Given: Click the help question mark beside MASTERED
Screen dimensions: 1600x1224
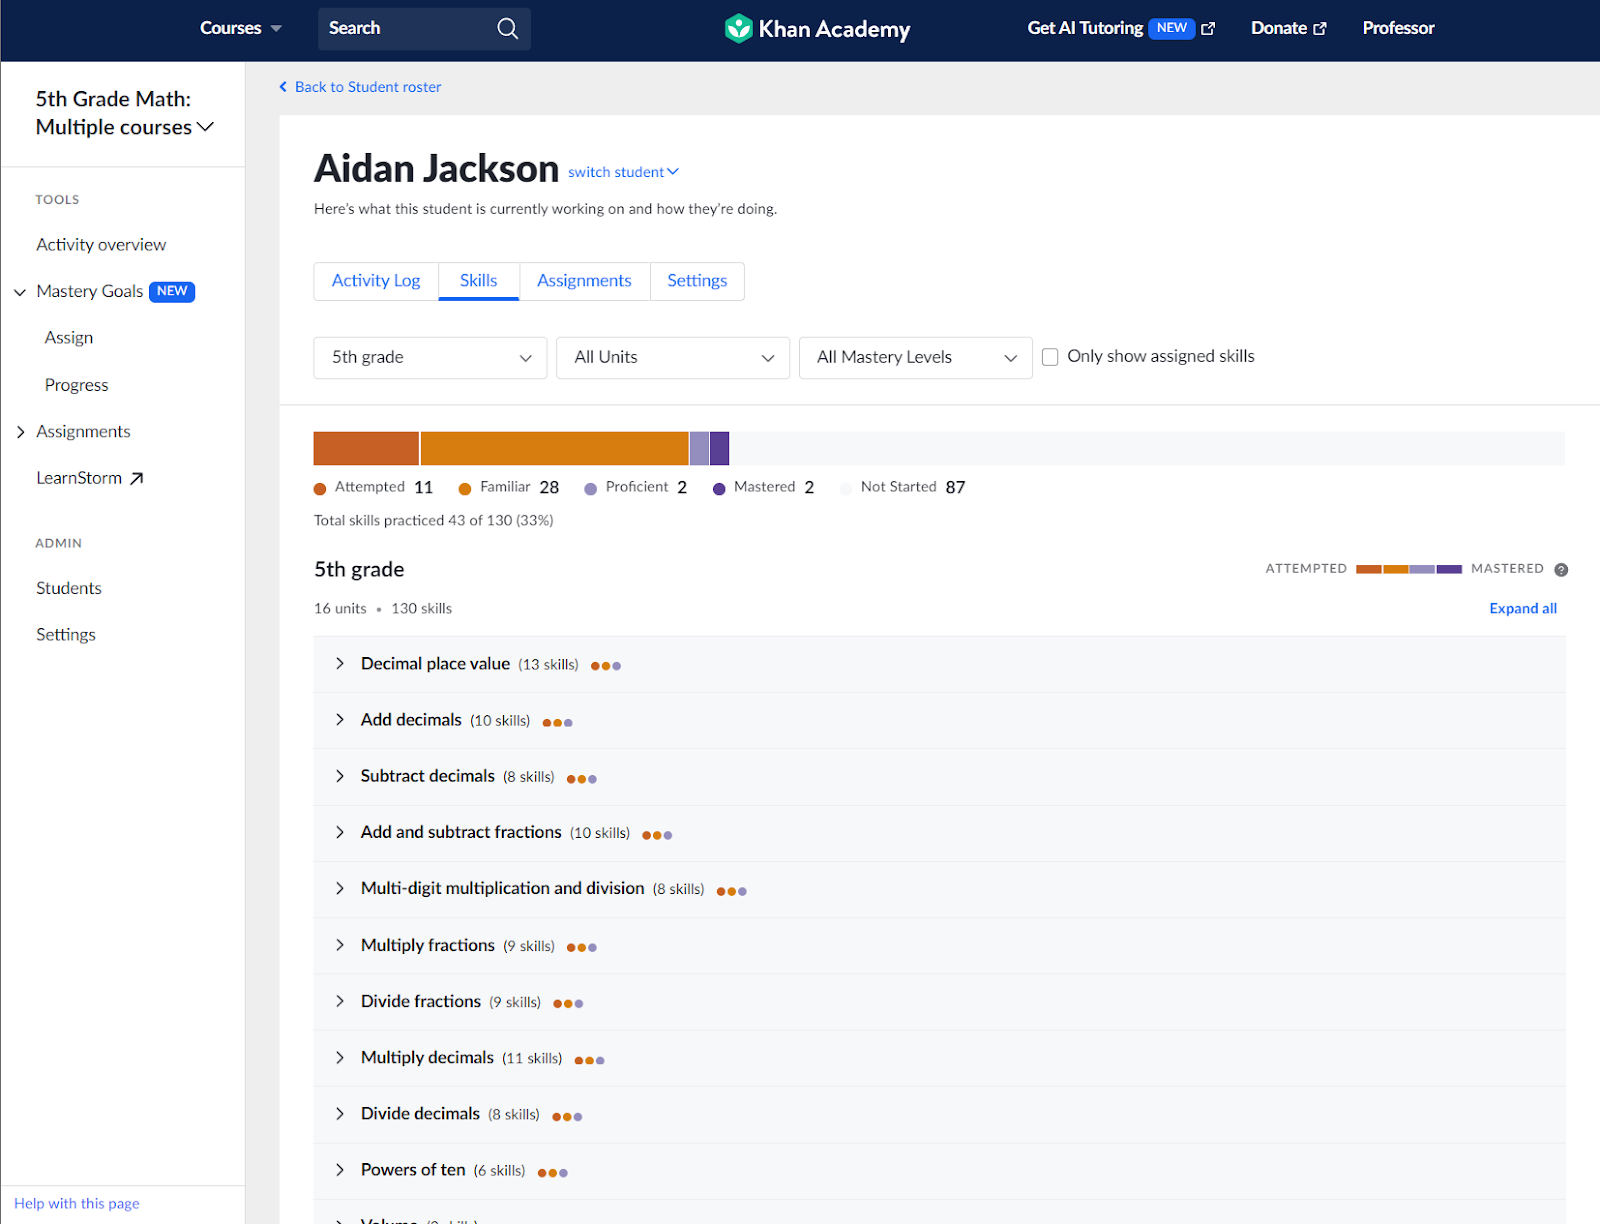Looking at the screenshot, I should click(x=1561, y=569).
